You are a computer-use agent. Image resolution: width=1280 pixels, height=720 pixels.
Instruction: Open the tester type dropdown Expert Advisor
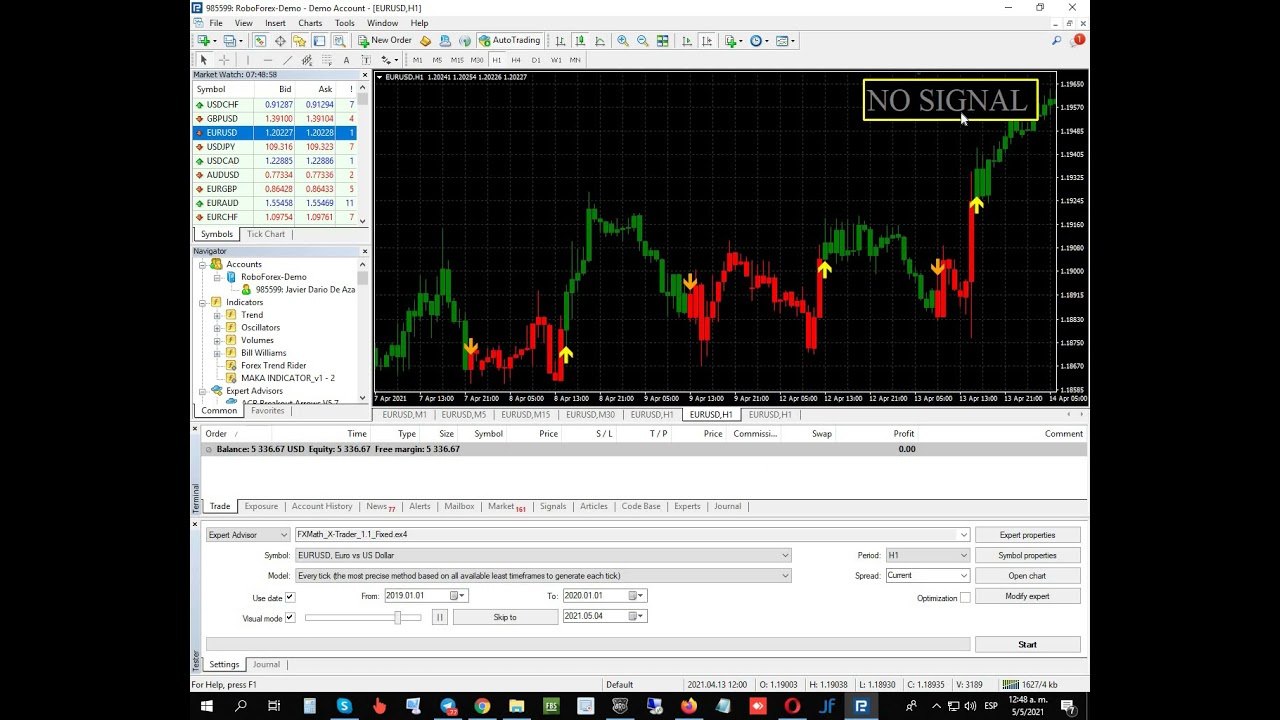point(247,535)
